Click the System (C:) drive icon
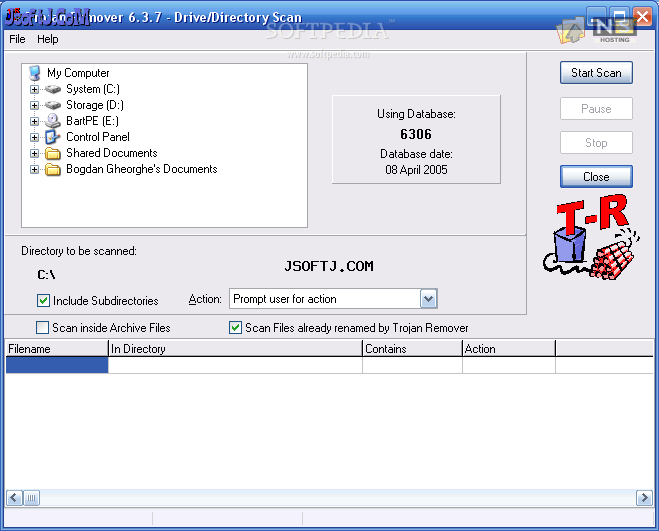The width and height of the screenshot is (659, 531). click(53, 89)
